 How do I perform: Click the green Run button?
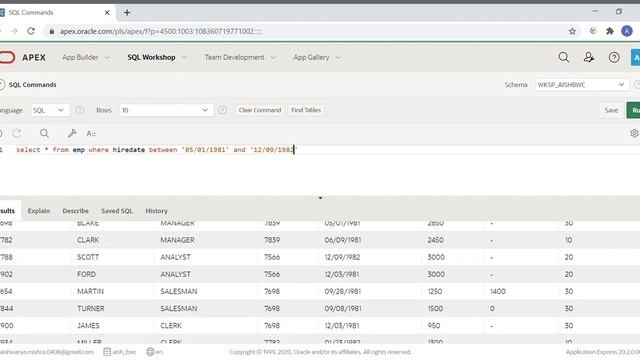[633, 110]
